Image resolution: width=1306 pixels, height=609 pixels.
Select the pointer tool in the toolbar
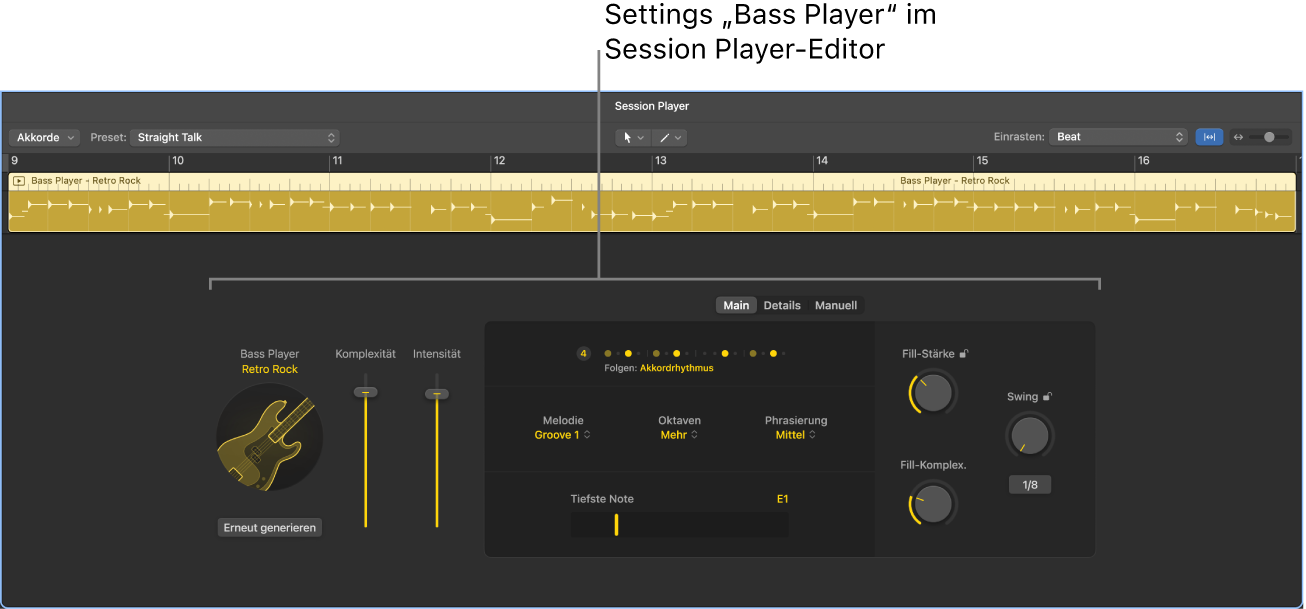(628, 137)
